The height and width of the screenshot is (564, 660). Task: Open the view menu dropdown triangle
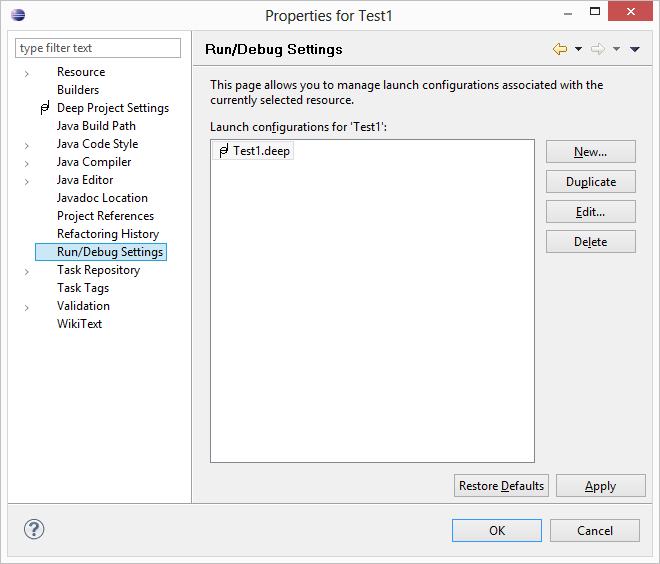(x=635, y=49)
